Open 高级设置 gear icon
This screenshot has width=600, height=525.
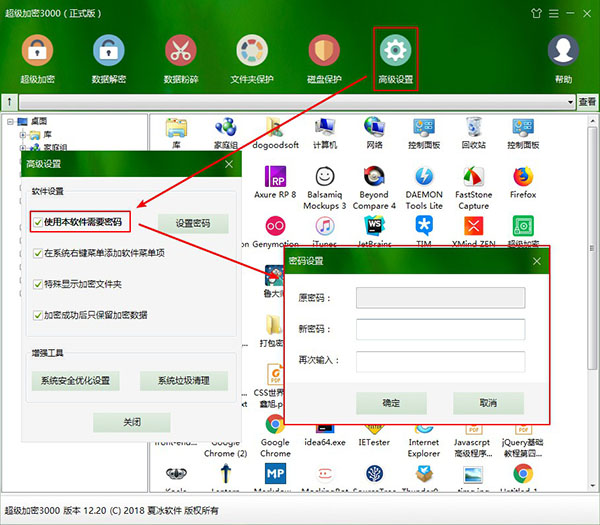[396, 51]
